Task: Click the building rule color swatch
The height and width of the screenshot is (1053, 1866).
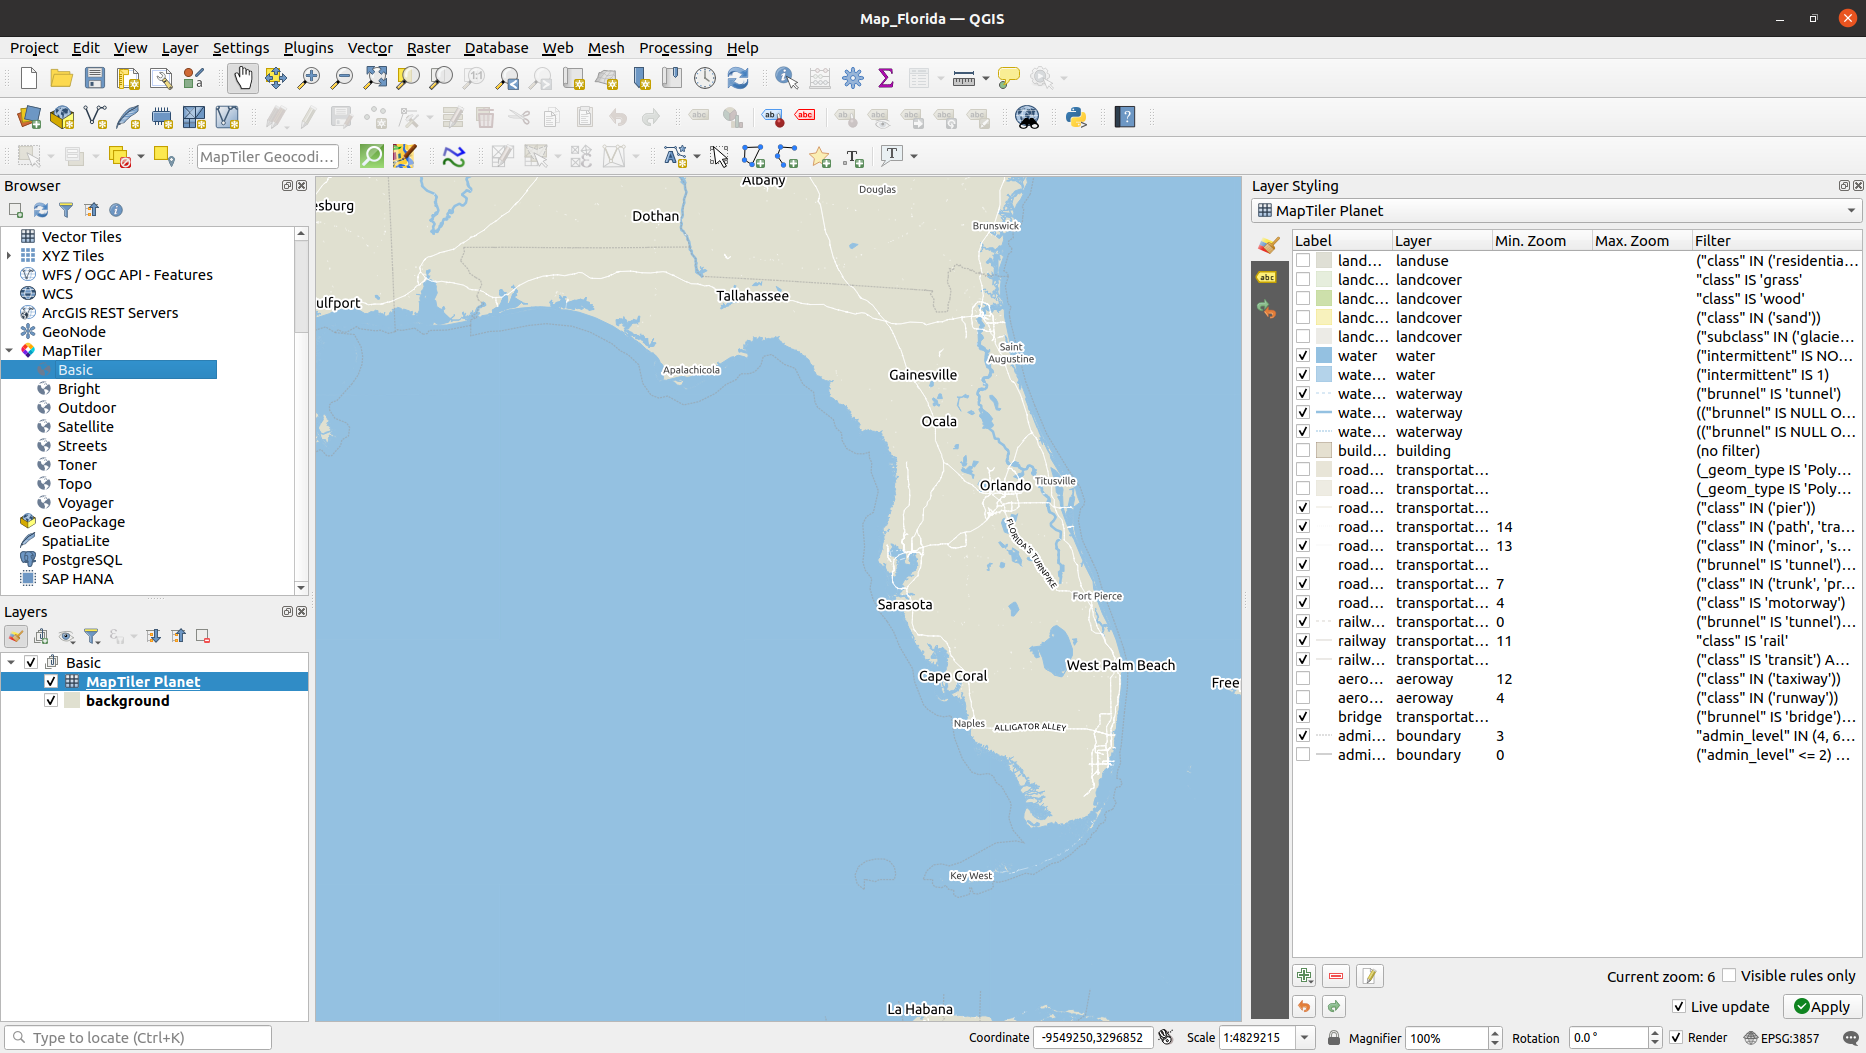Action: point(1323,451)
